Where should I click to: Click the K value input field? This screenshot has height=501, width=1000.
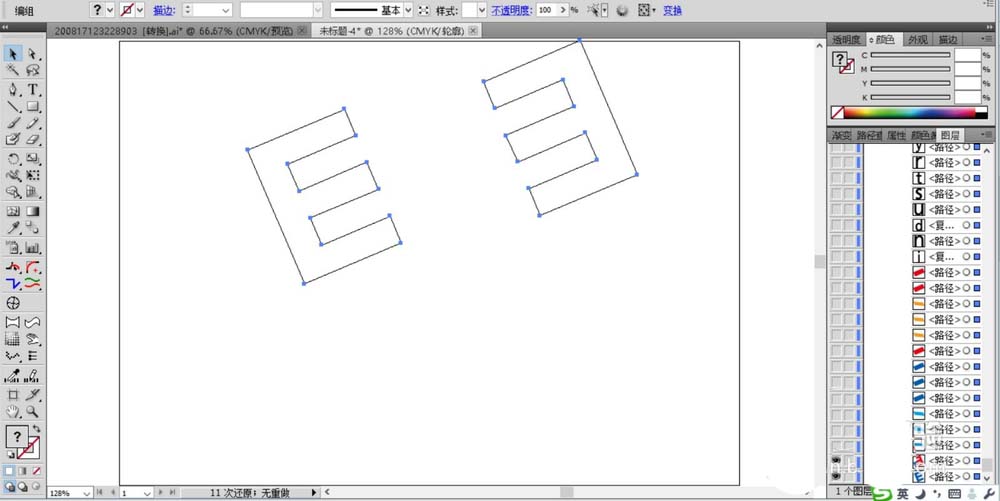coord(967,97)
